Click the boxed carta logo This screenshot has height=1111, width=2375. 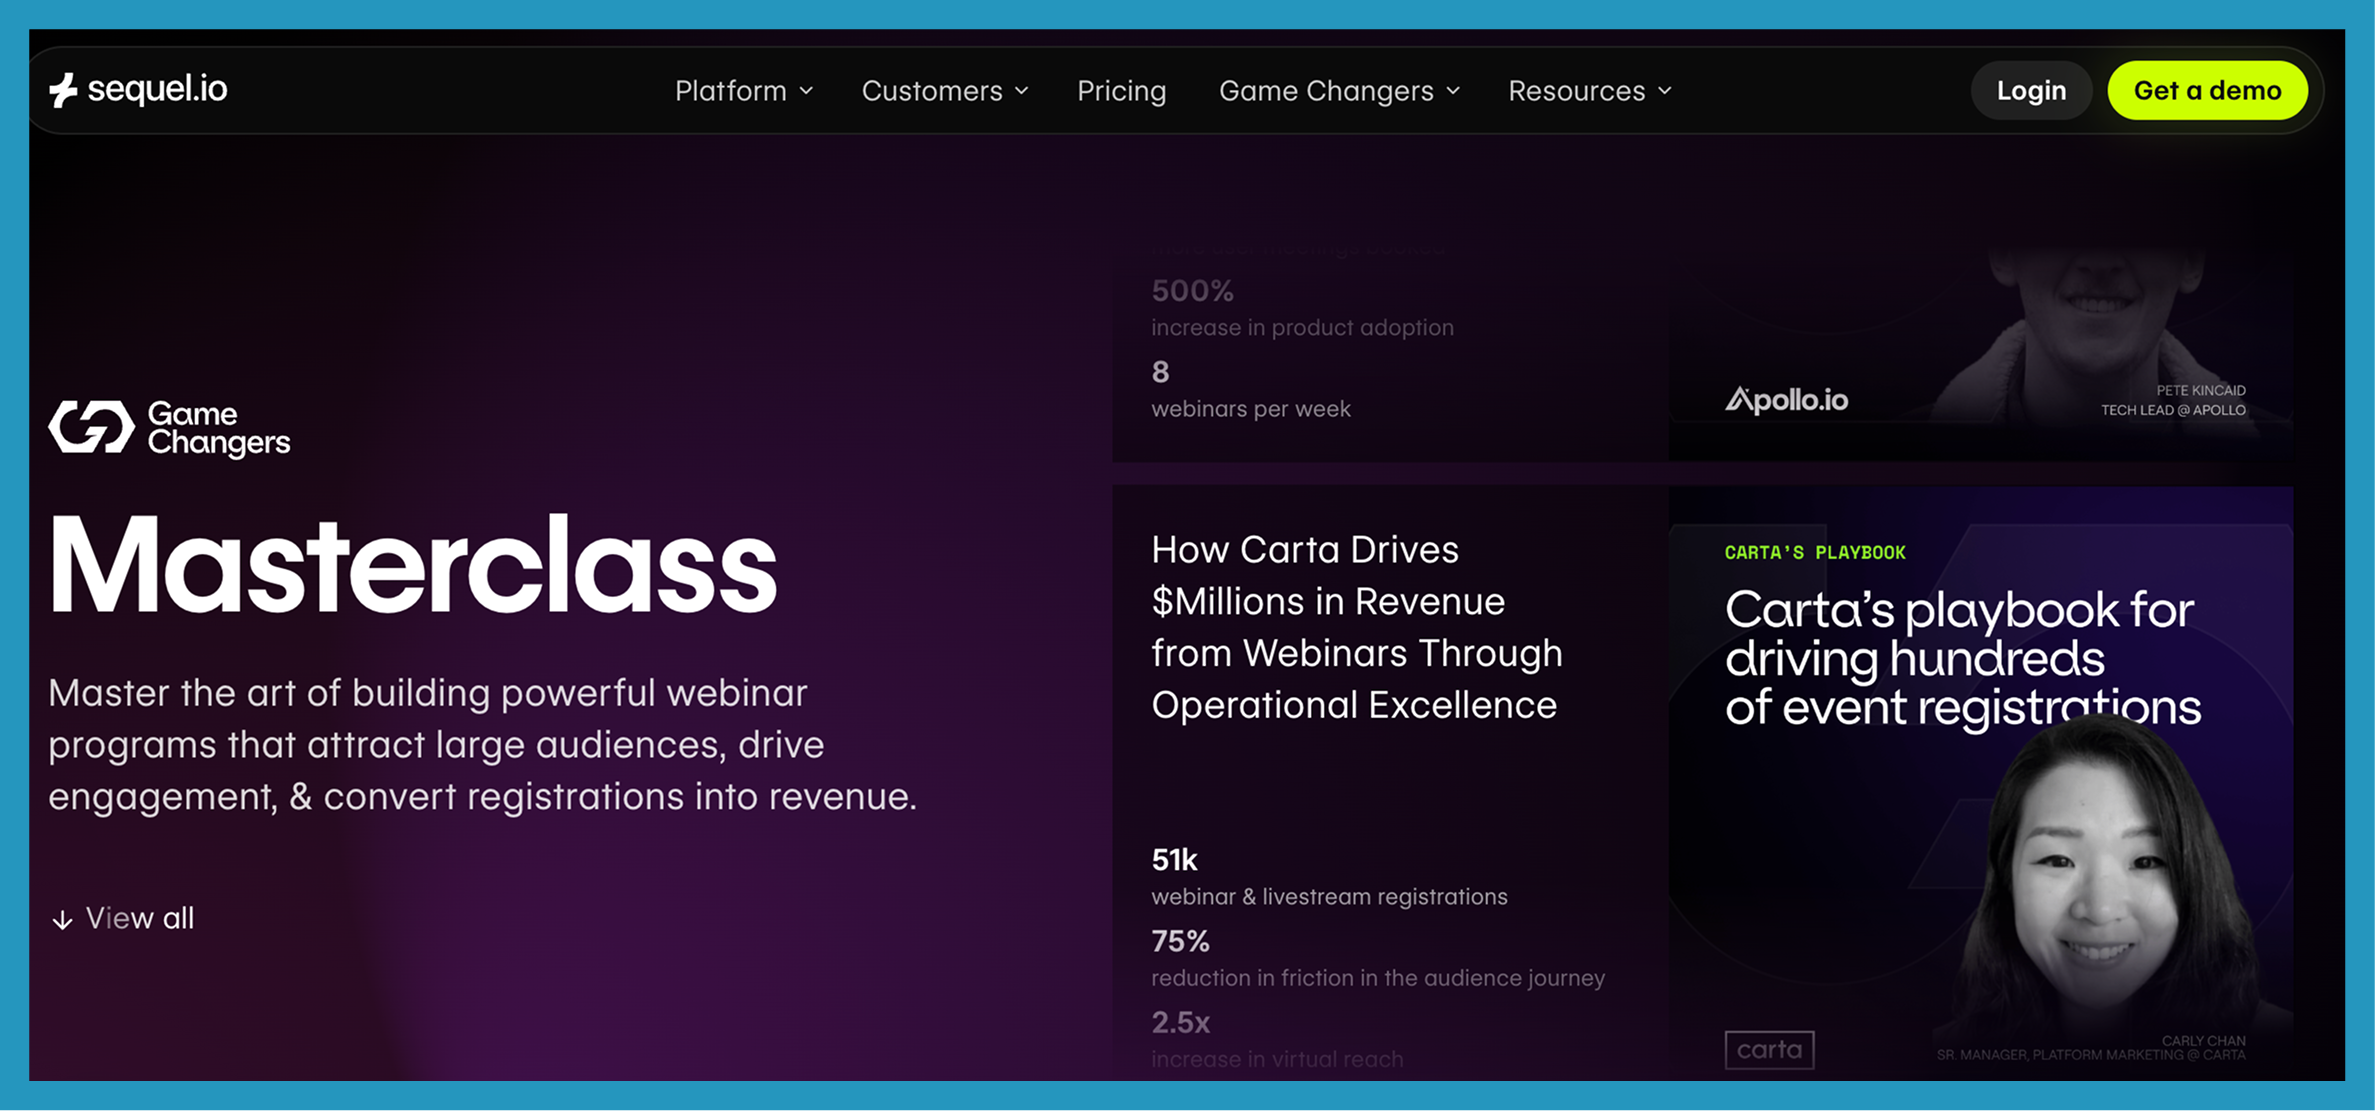[x=1769, y=1049]
